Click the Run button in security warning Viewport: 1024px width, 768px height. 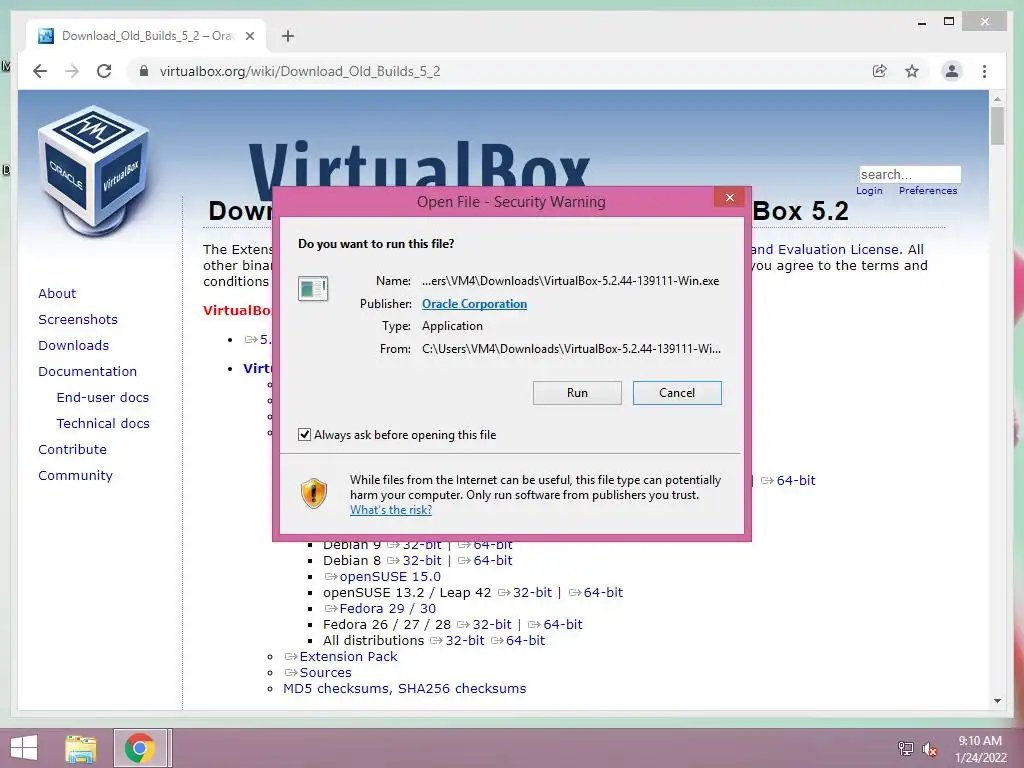577,393
